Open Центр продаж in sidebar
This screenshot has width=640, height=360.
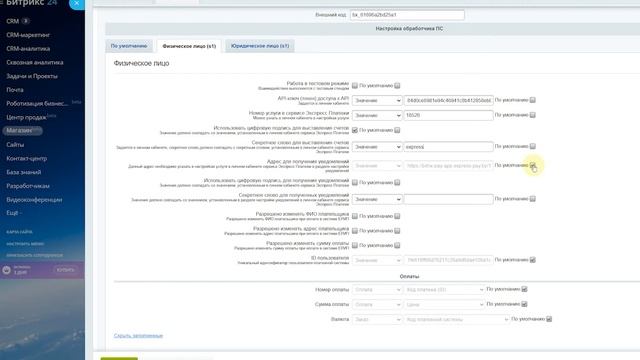[26, 118]
